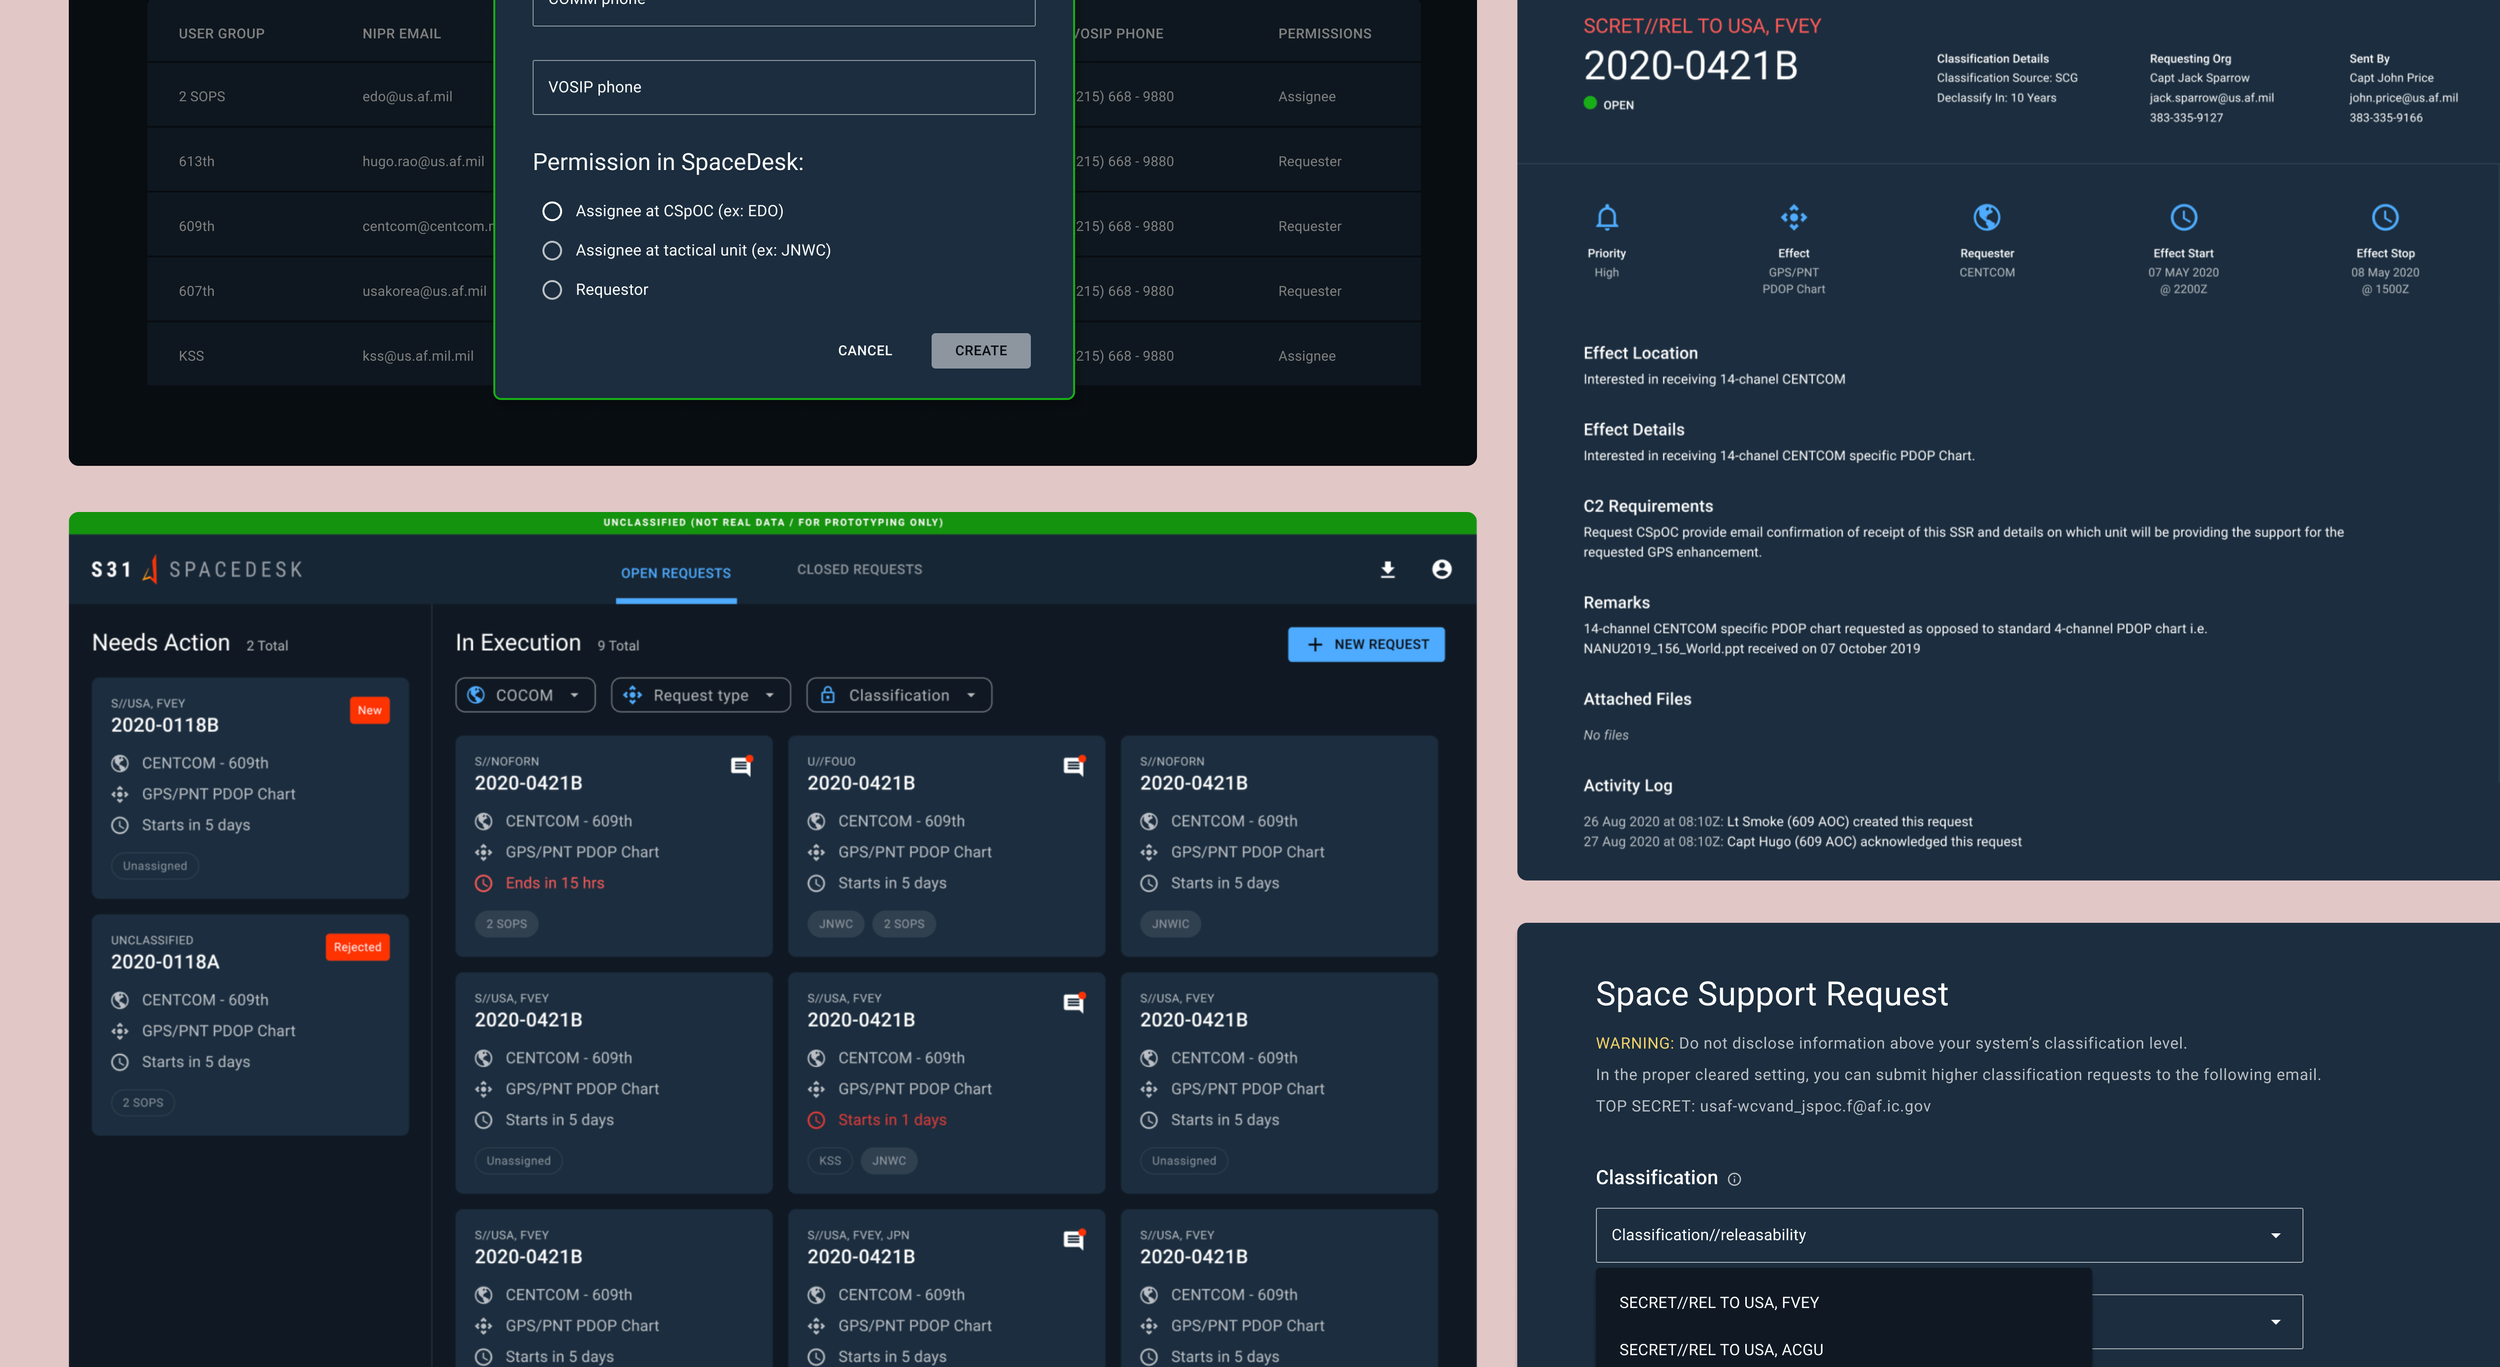The width and height of the screenshot is (2500, 1367).
Task: Expand the COCOM filter dropdown
Action: coord(525,695)
